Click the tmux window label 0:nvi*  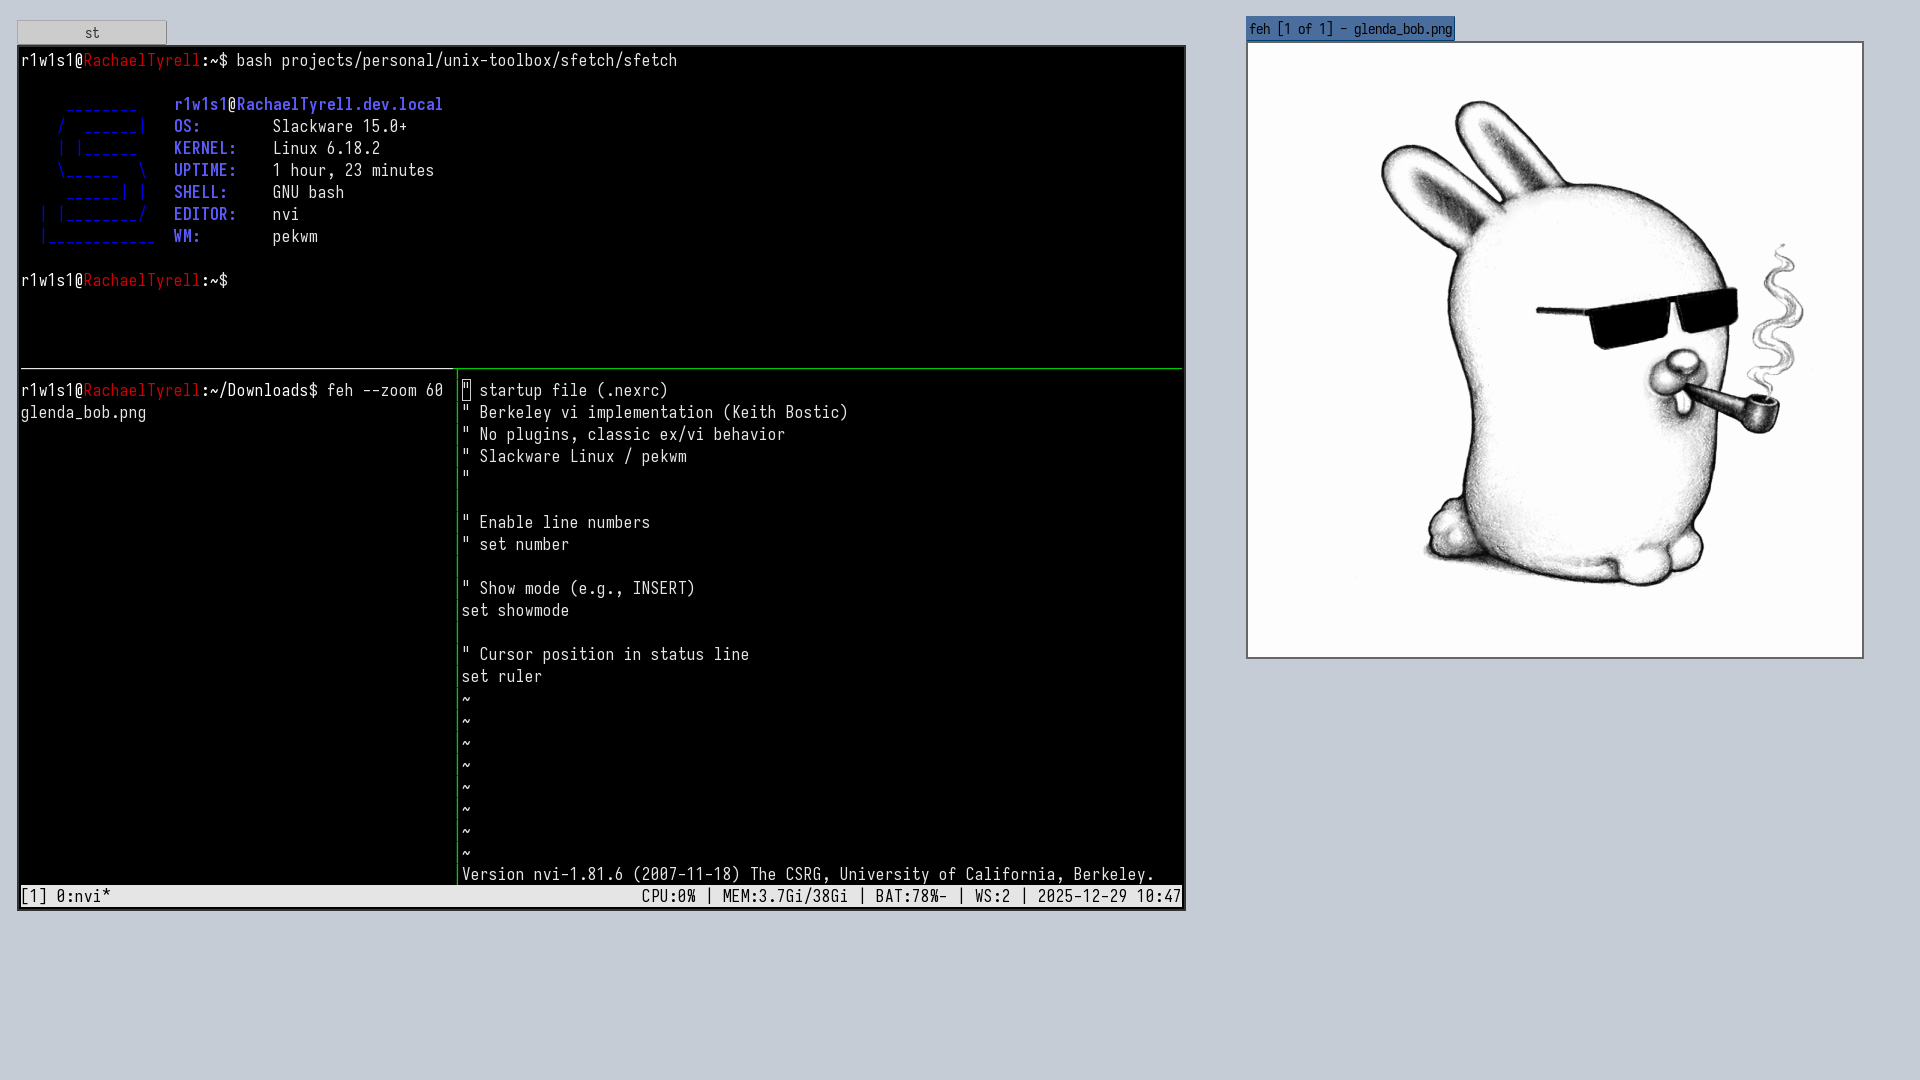83,896
